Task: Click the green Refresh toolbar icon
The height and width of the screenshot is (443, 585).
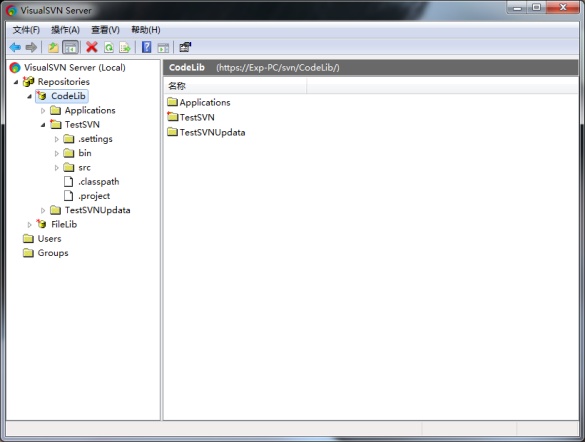Action: [109, 47]
